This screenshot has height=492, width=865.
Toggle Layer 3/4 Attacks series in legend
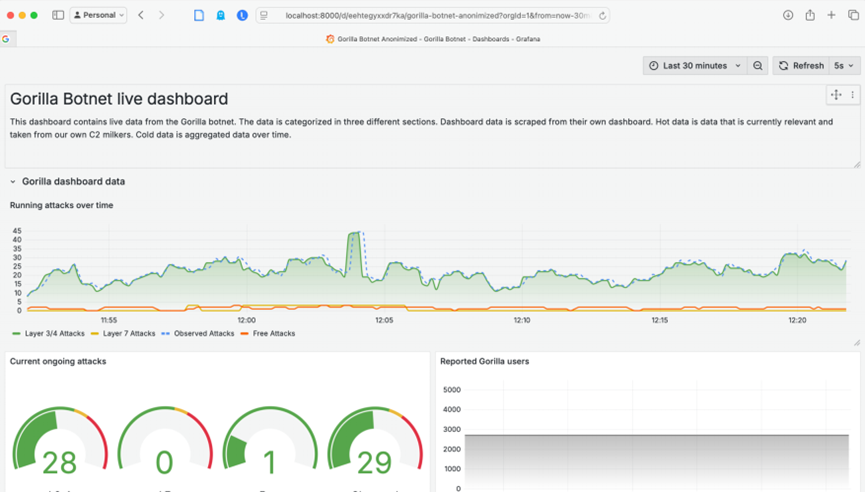coord(48,334)
